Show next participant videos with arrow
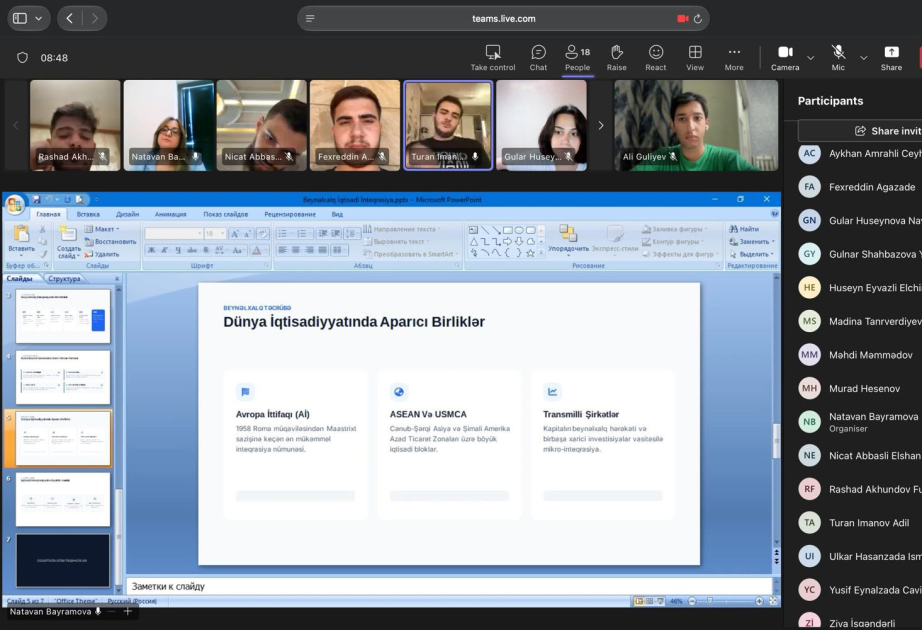This screenshot has height=630, width=922. pos(600,125)
